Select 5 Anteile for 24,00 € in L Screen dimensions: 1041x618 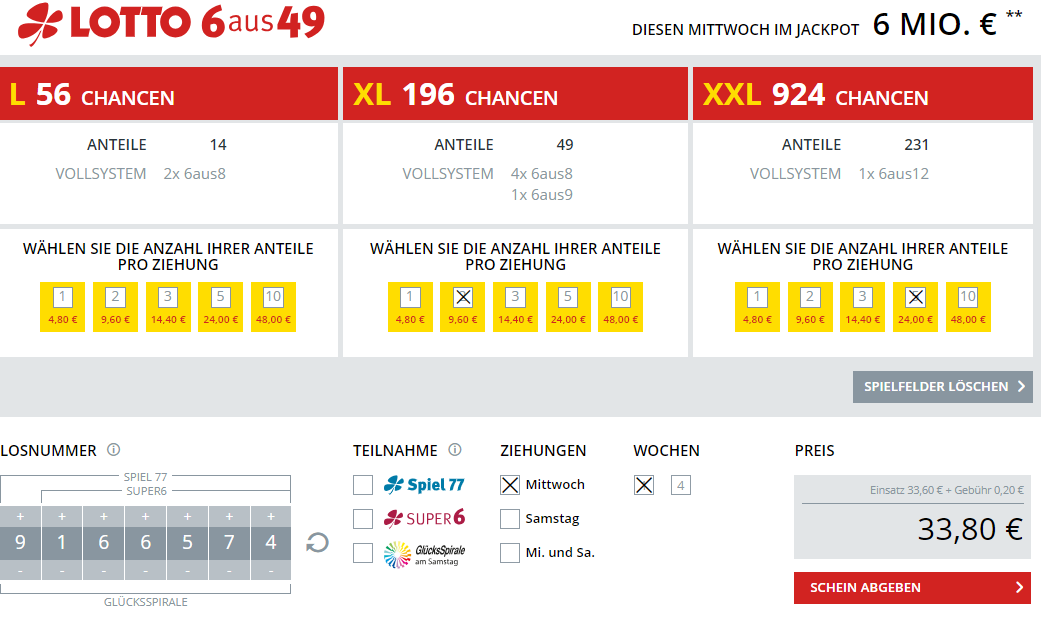click(220, 307)
